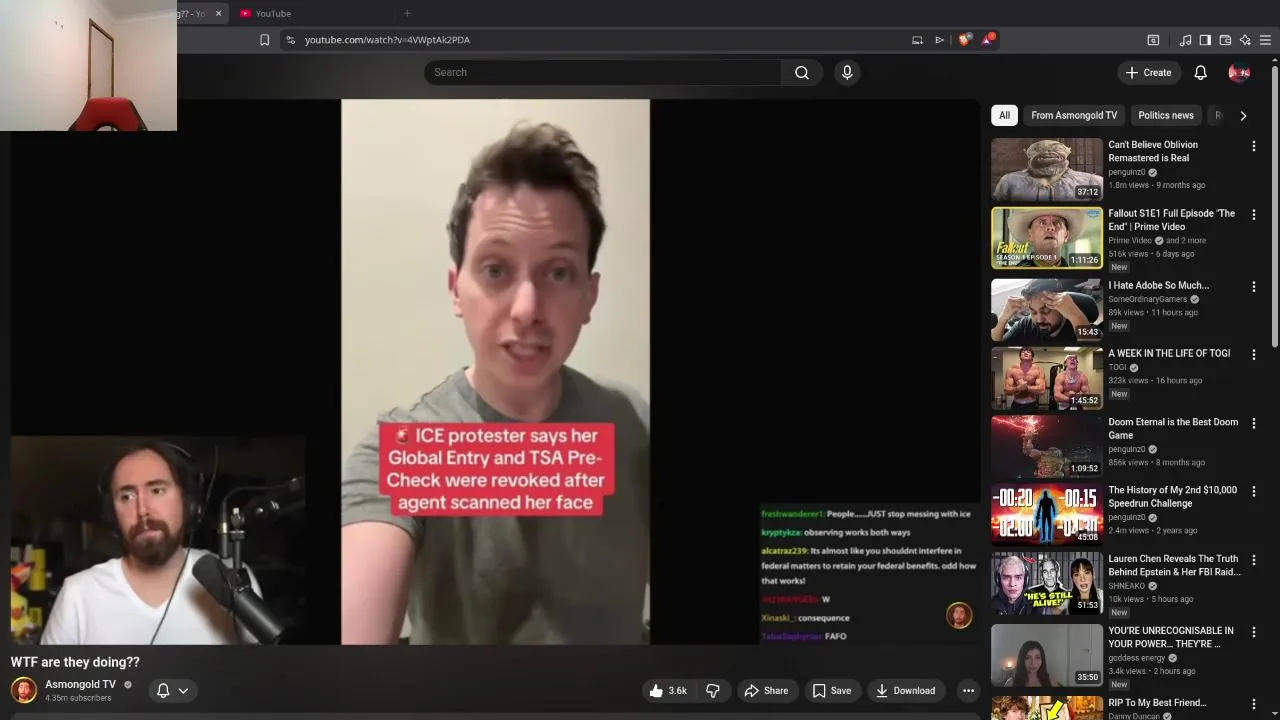
Task: Open the $10,000 Speedrun Challenge thumbnail
Action: click(x=1046, y=514)
